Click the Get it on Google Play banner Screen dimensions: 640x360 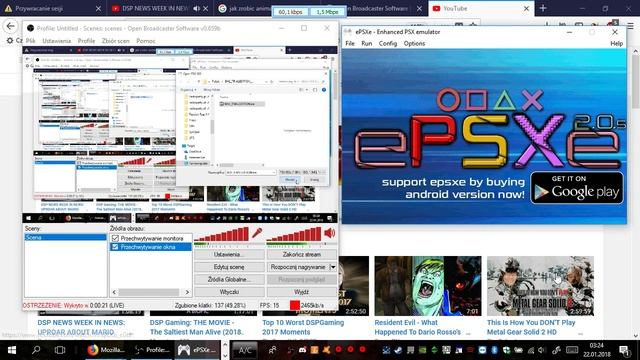tap(577, 188)
